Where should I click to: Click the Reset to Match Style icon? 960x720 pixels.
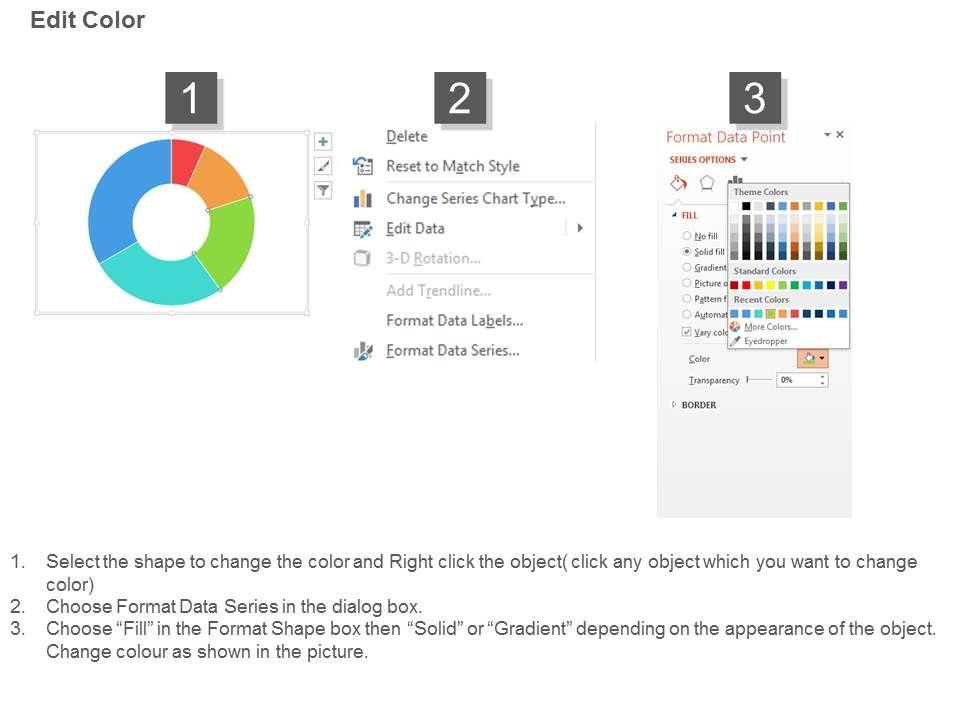point(363,166)
